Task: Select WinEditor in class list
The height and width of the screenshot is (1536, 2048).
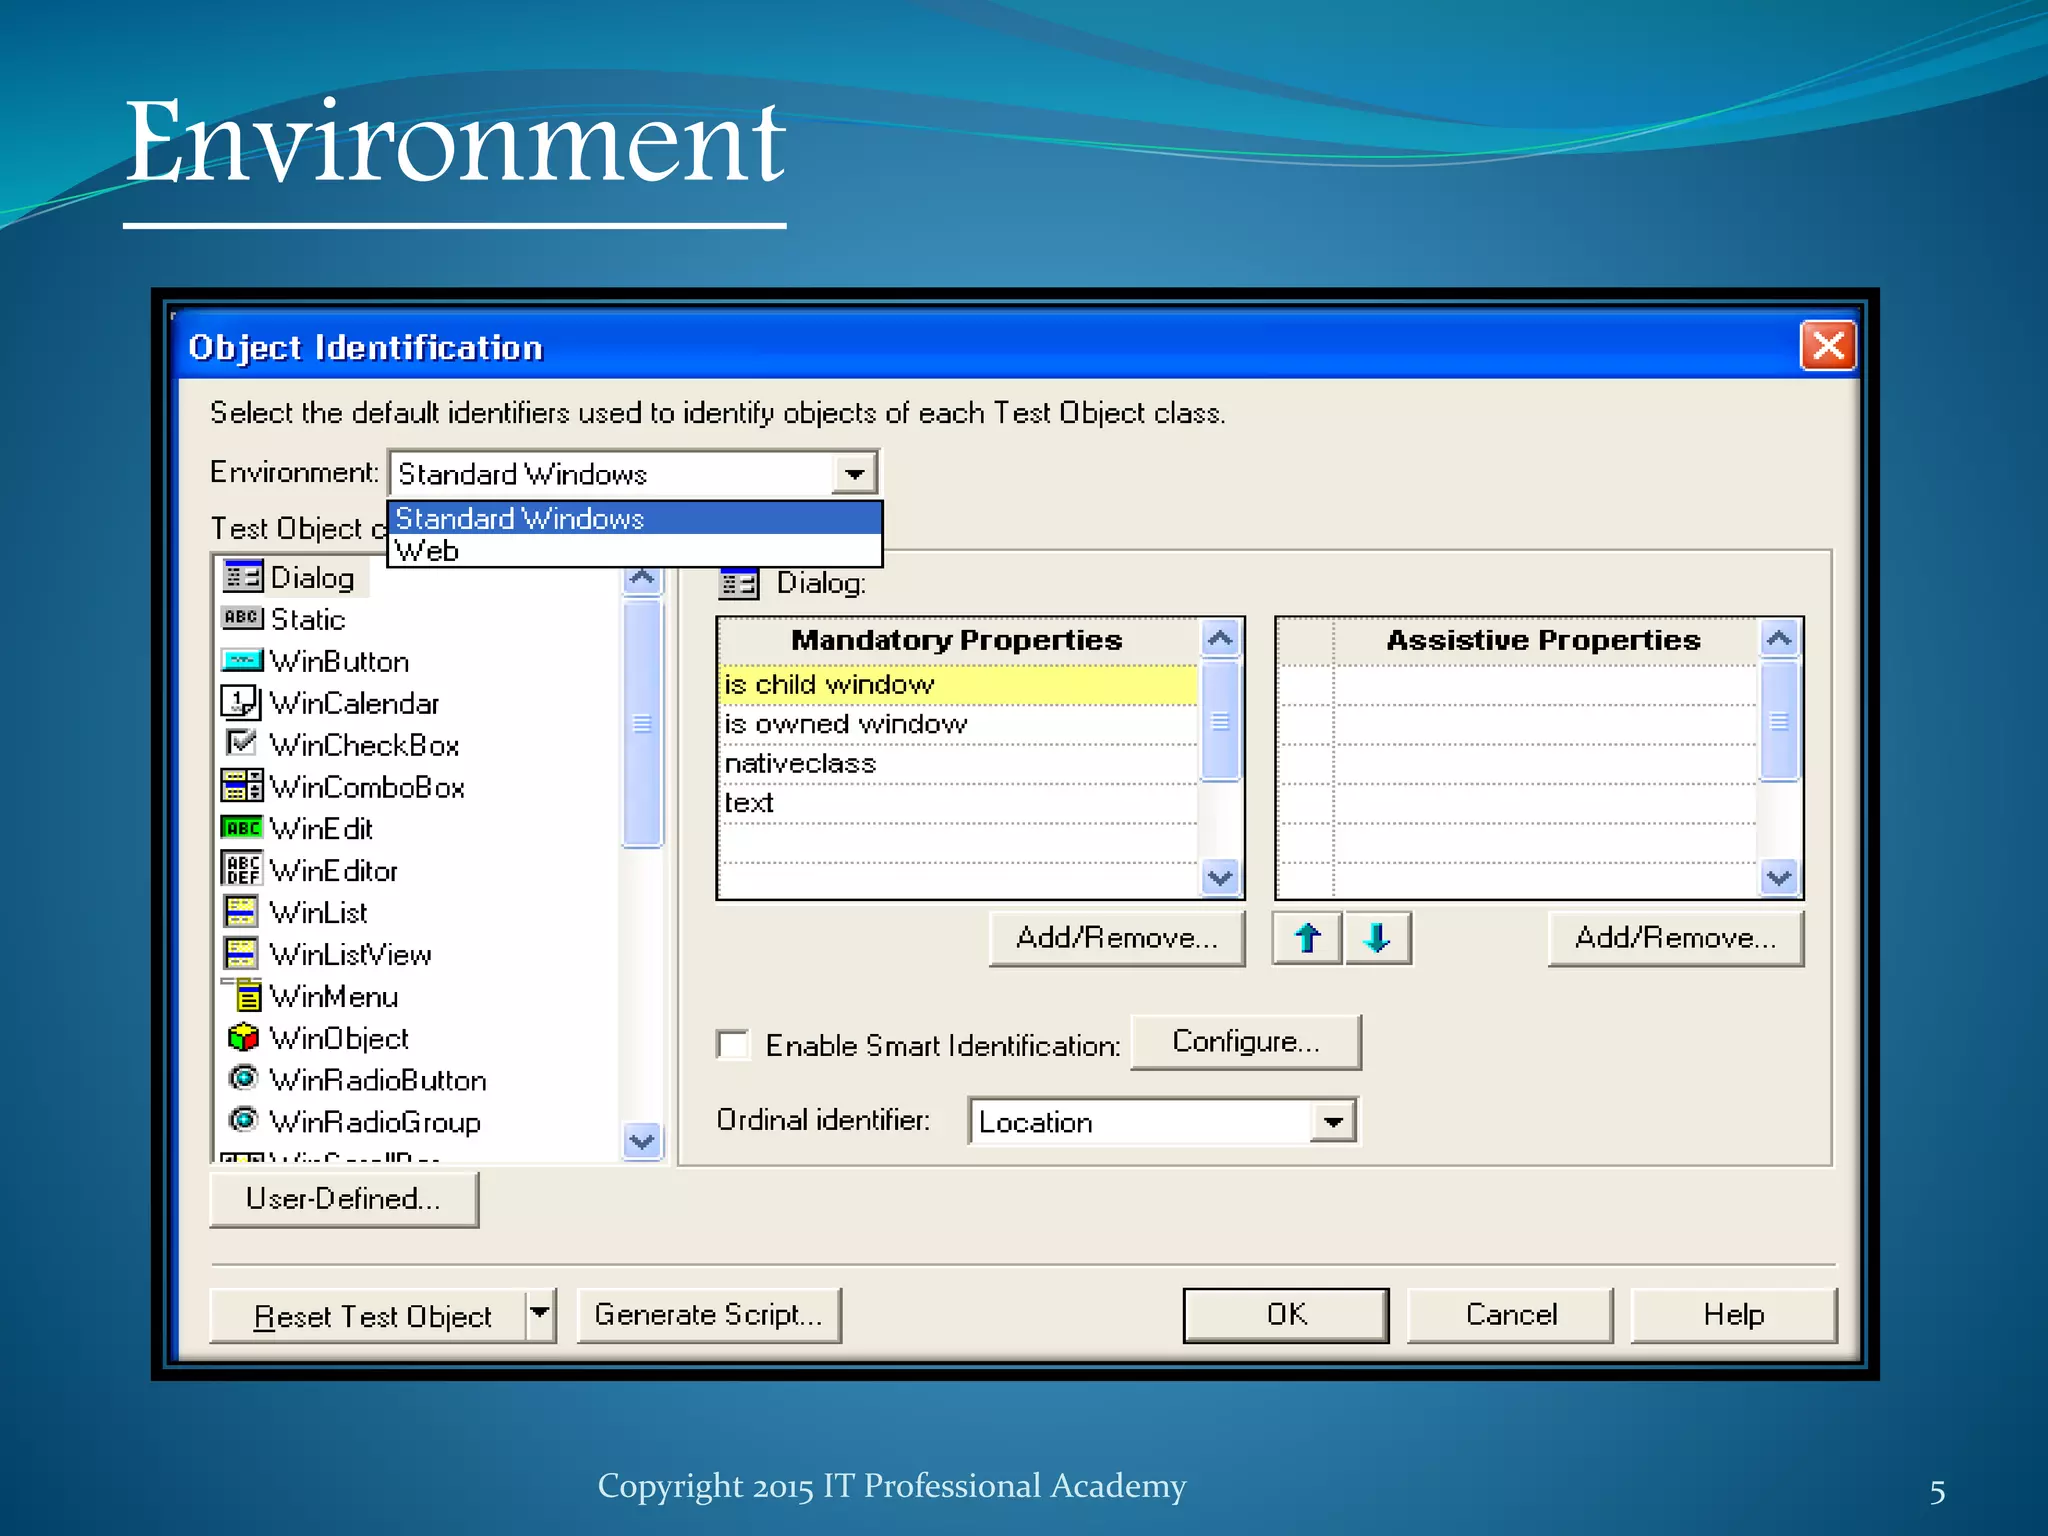Action: [x=334, y=871]
